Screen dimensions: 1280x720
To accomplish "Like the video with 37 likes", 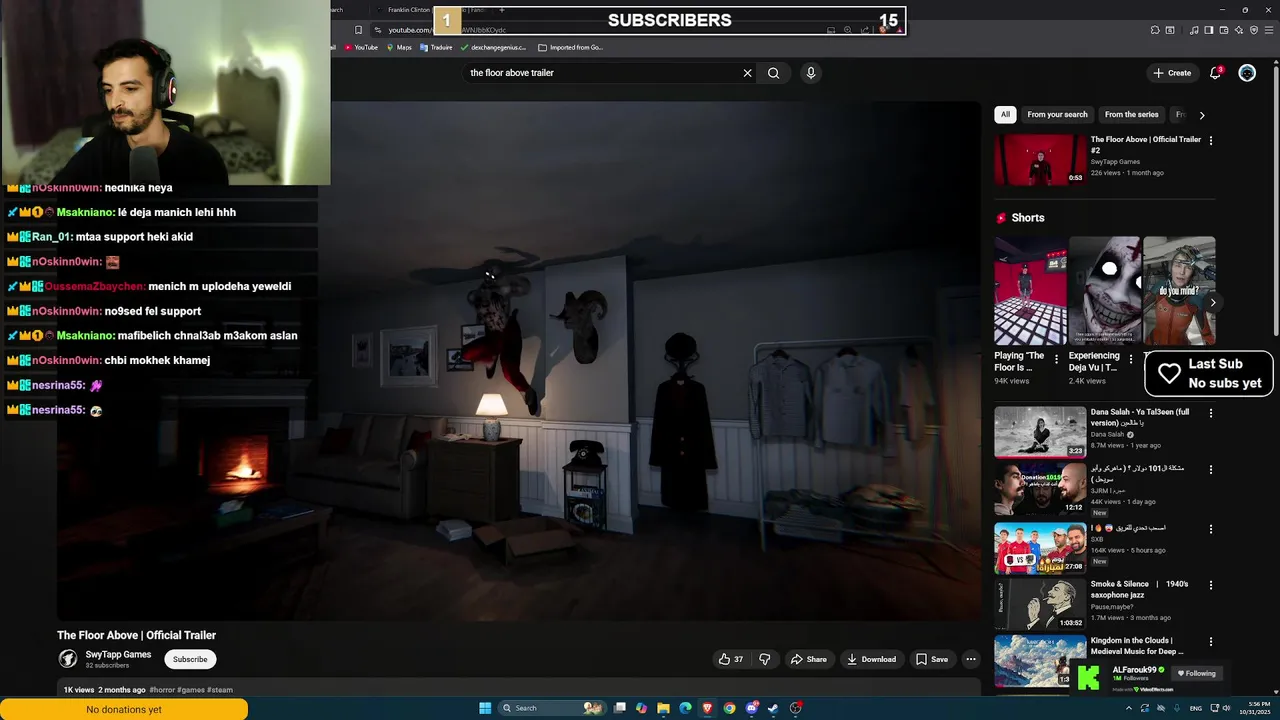I will [x=730, y=659].
